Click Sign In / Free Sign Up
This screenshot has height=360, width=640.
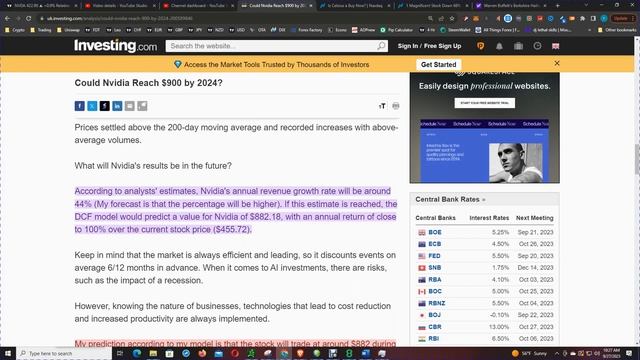tap(429, 46)
